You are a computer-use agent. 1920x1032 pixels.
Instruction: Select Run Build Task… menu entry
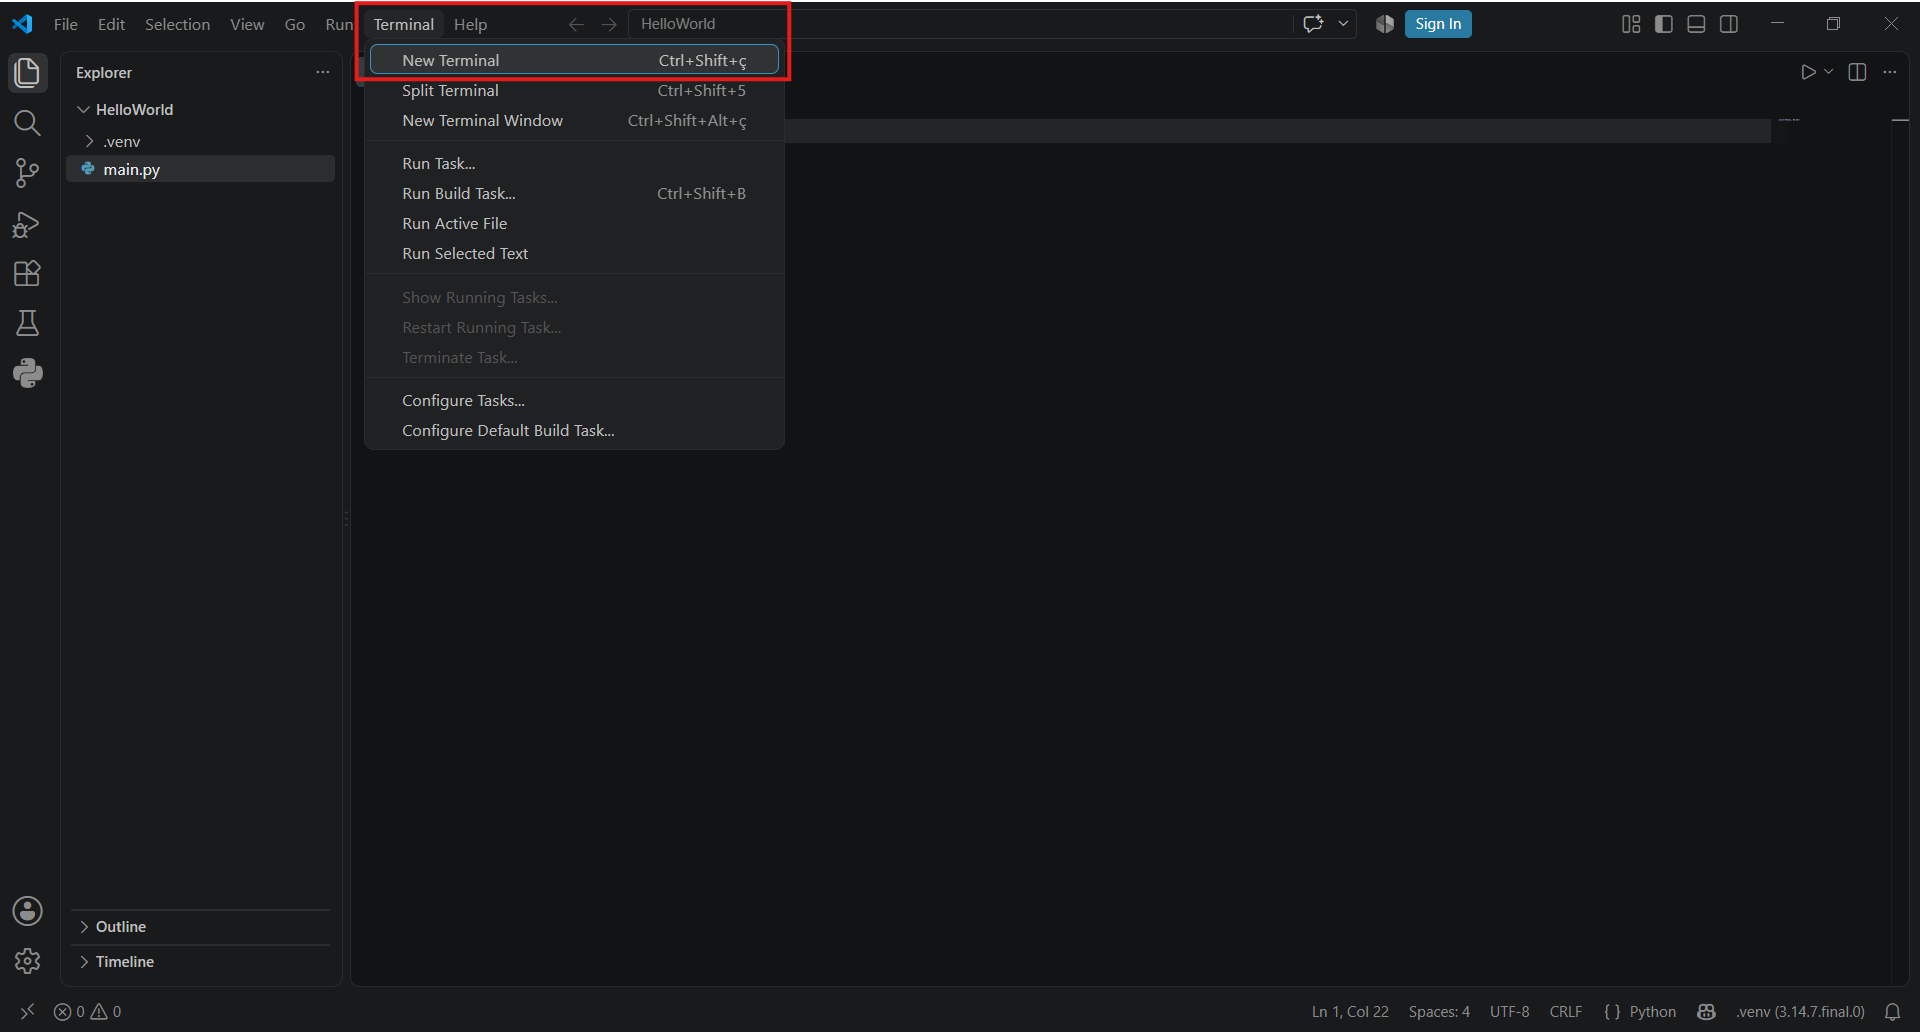[574, 193]
